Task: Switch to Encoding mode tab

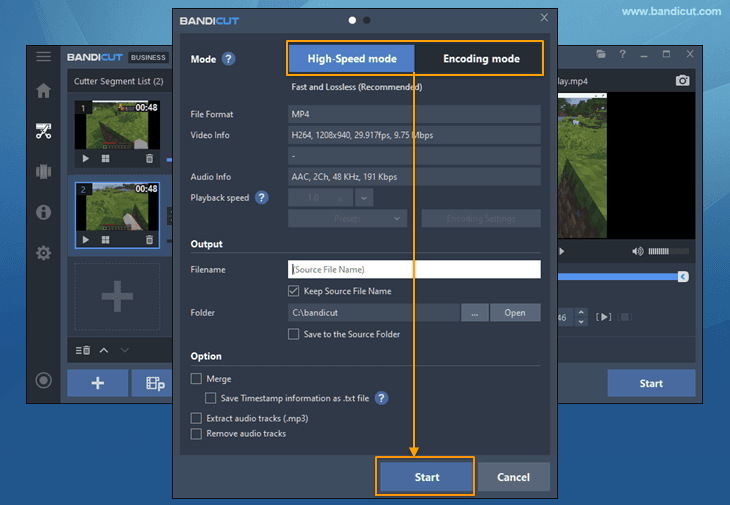Action: coord(481,59)
